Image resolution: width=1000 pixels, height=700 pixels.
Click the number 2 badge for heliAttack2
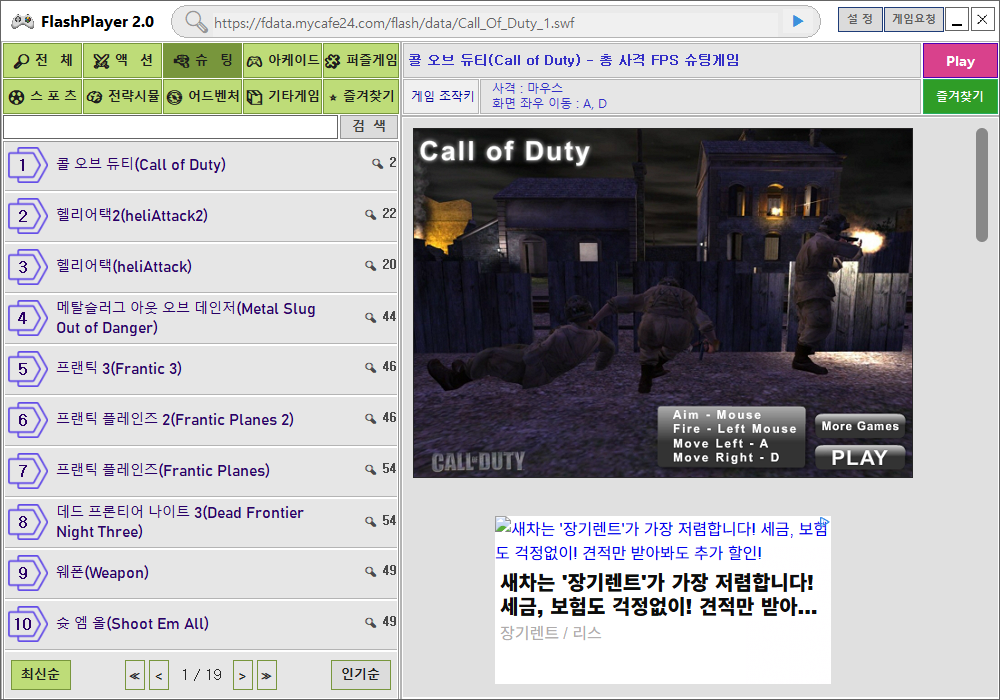pyautogui.click(x=27, y=216)
